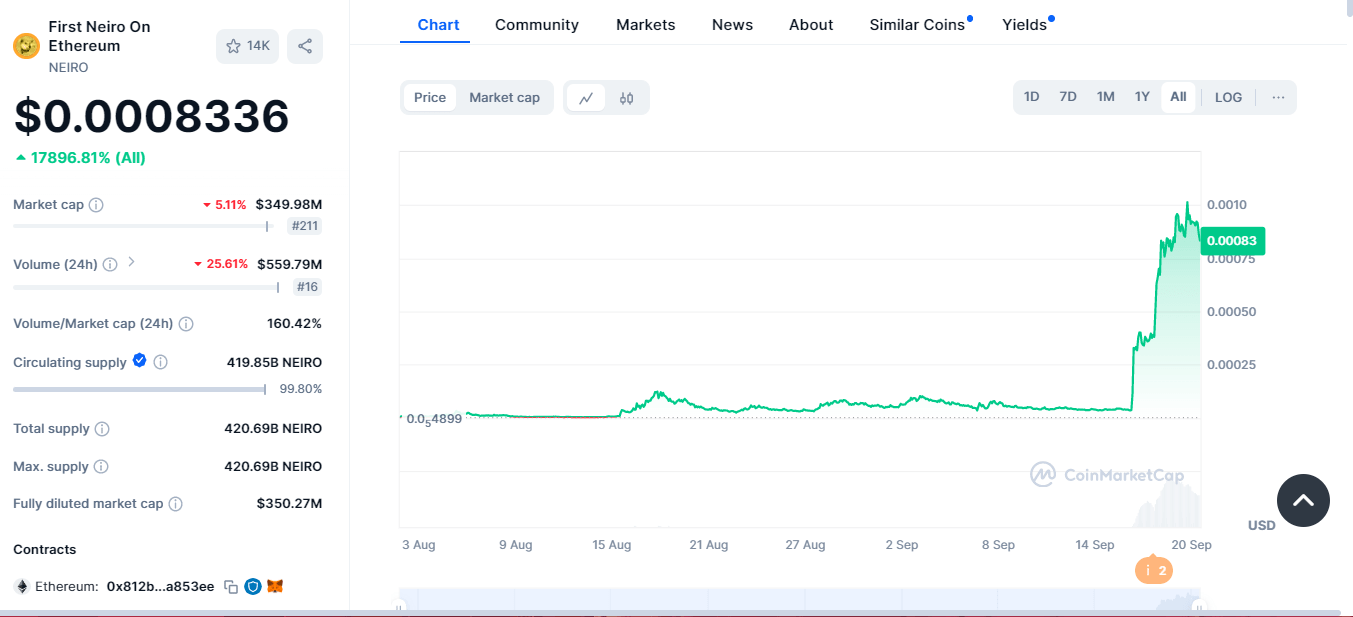Click the 419.85B NEIRO circulating value

click(x=274, y=362)
